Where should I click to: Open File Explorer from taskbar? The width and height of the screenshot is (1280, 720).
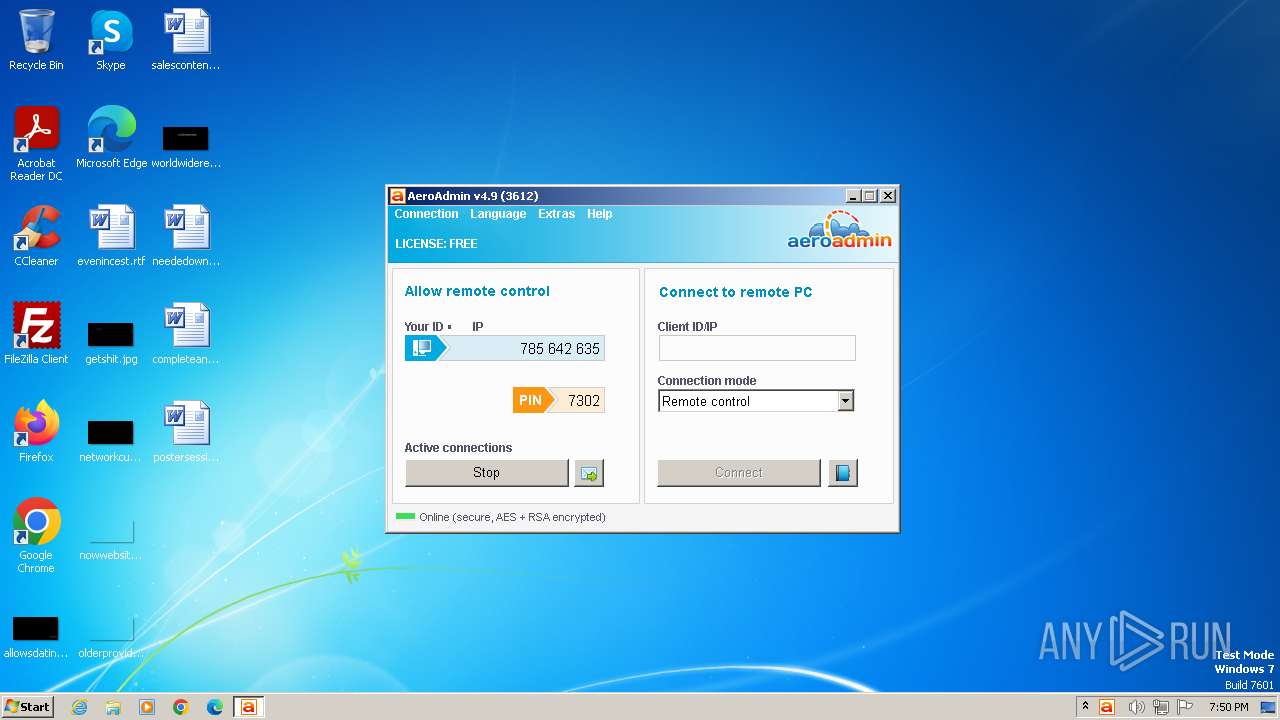113,707
